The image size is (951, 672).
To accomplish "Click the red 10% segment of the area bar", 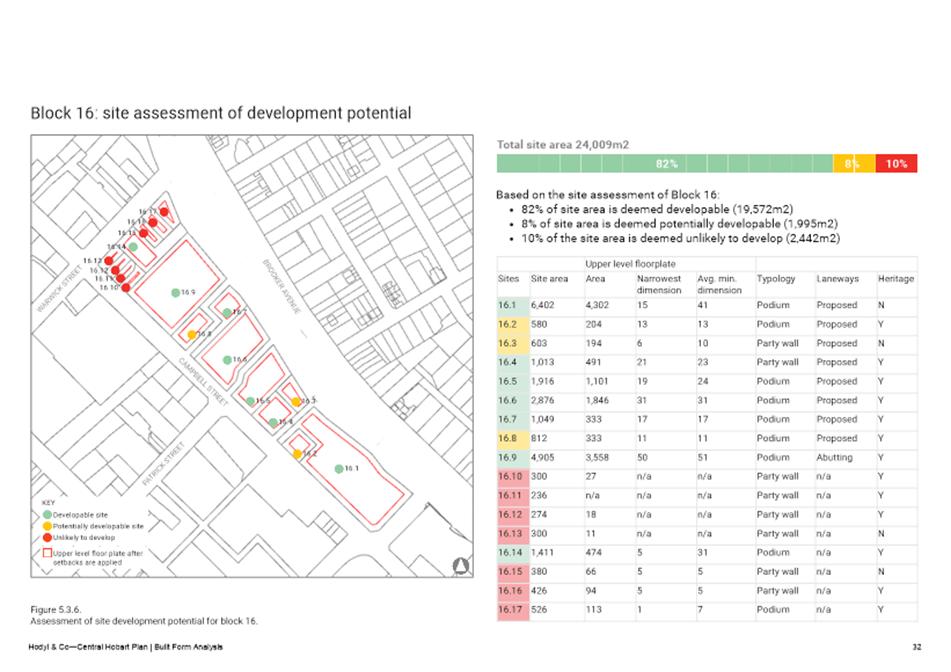I will pyautogui.click(x=896, y=164).
